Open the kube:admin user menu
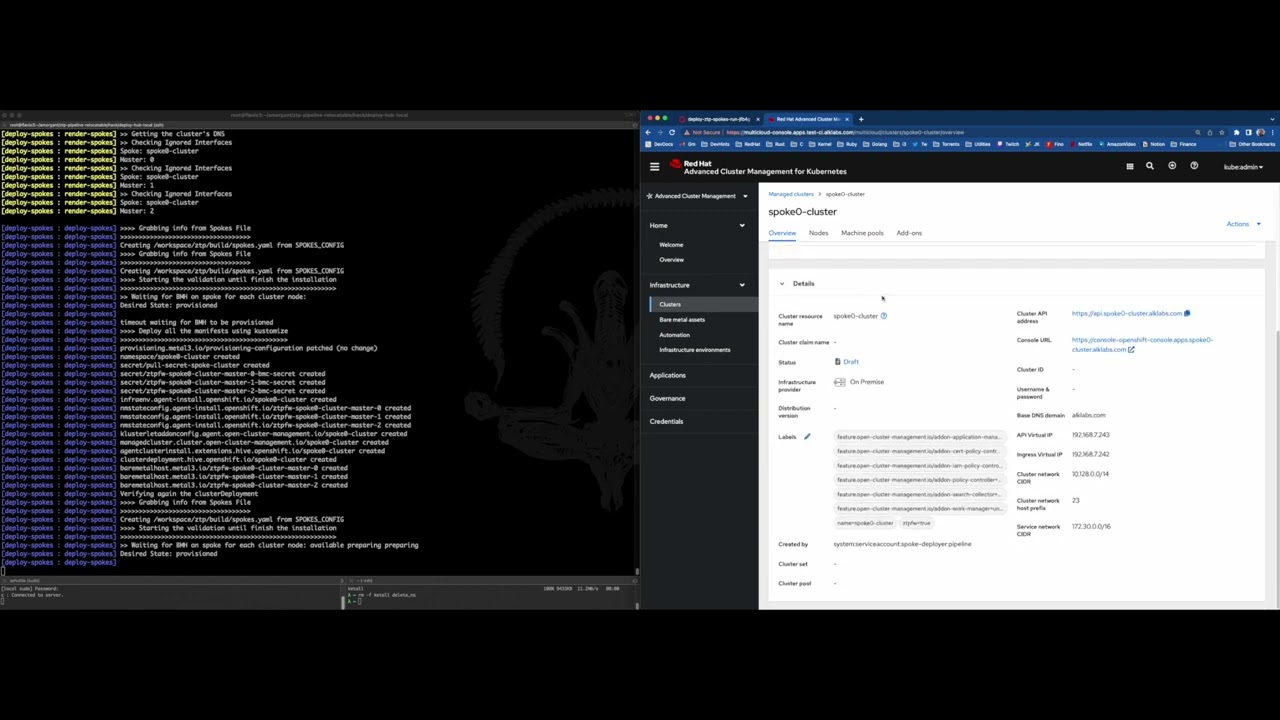This screenshot has height=720, width=1280. pos(1243,167)
